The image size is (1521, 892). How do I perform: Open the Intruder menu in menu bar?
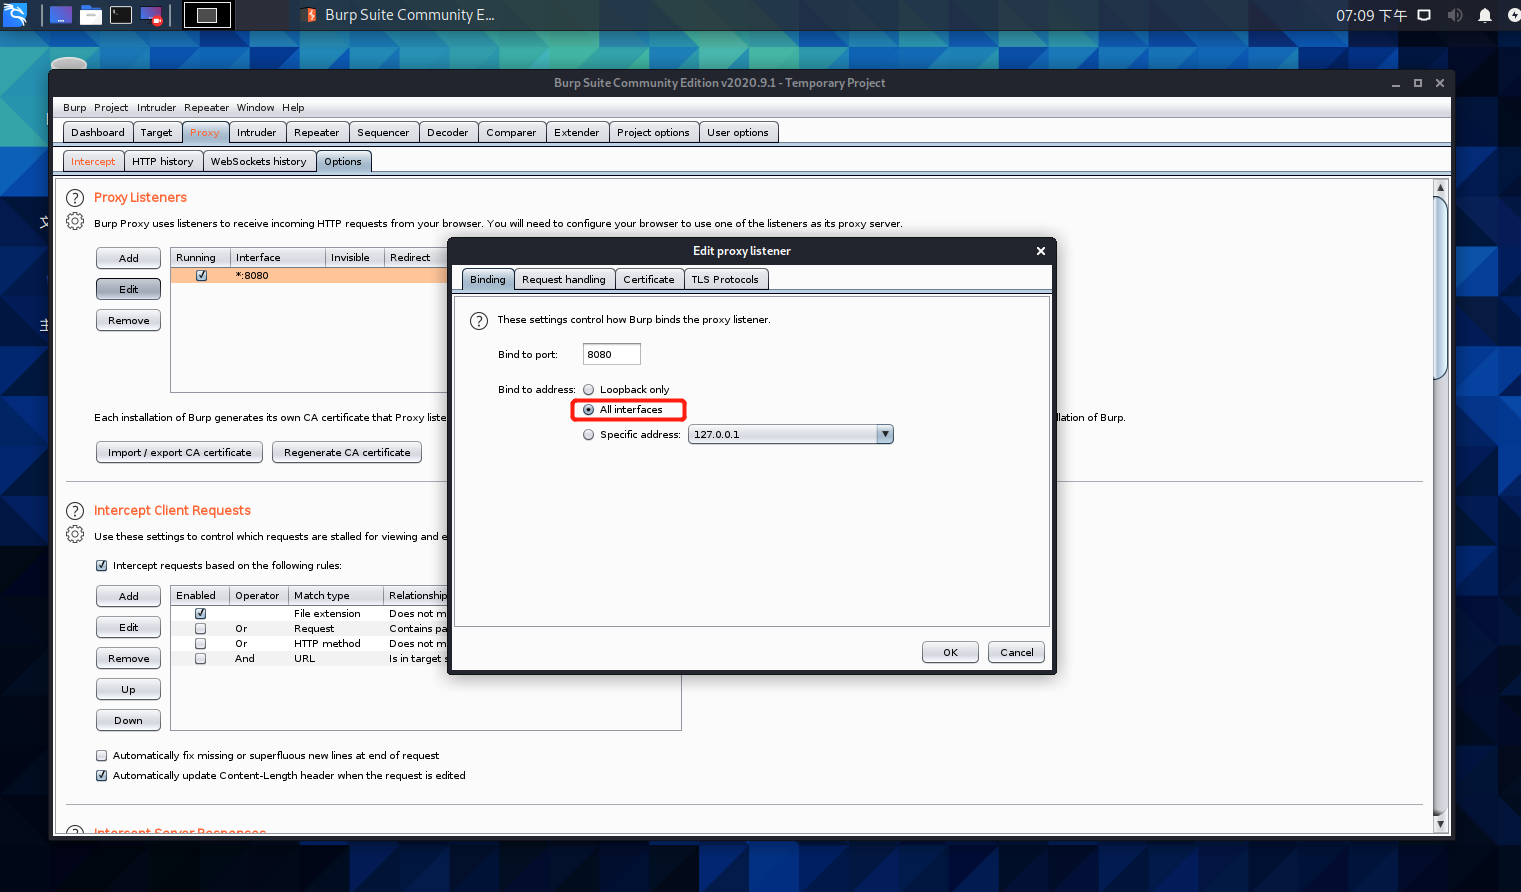156,108
